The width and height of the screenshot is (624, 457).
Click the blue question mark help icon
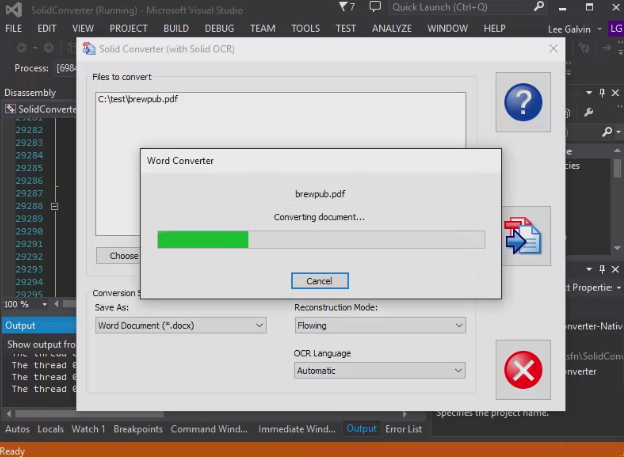pos(523,102)
